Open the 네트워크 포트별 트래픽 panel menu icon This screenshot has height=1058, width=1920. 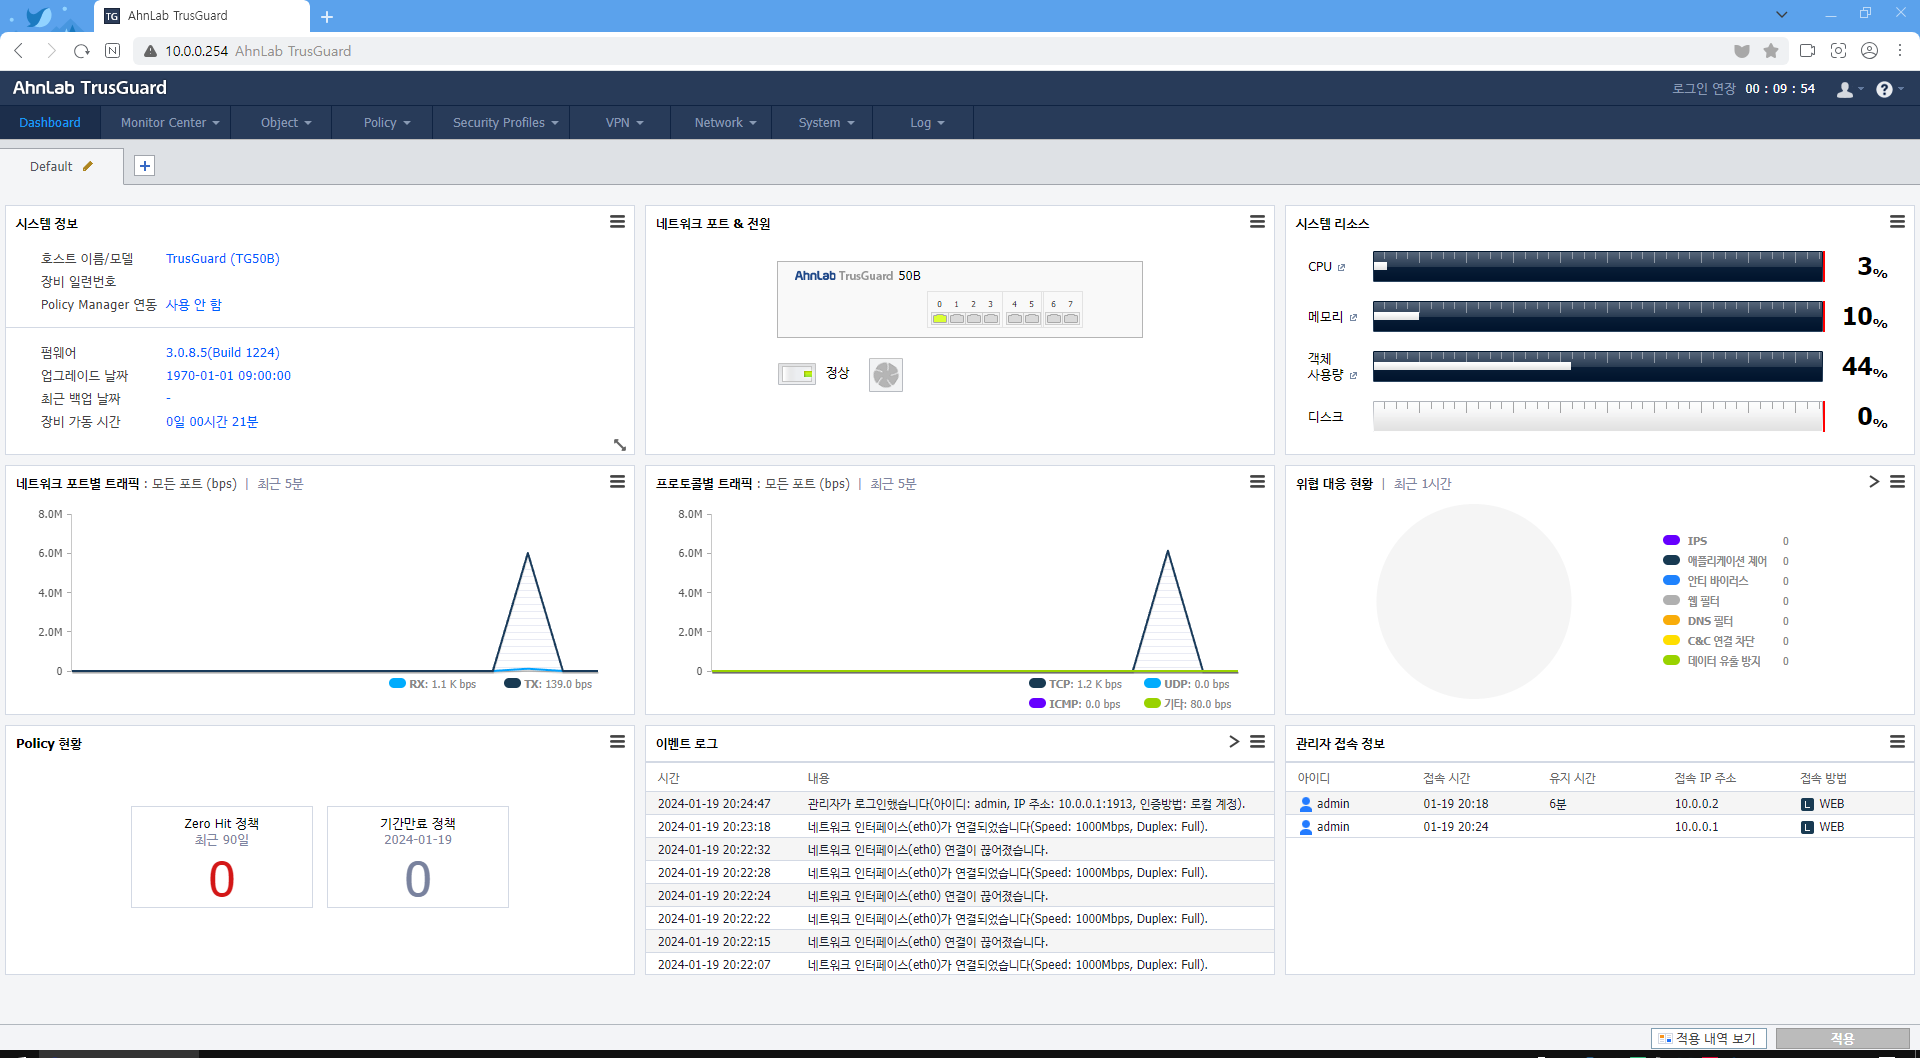[617, 482]
